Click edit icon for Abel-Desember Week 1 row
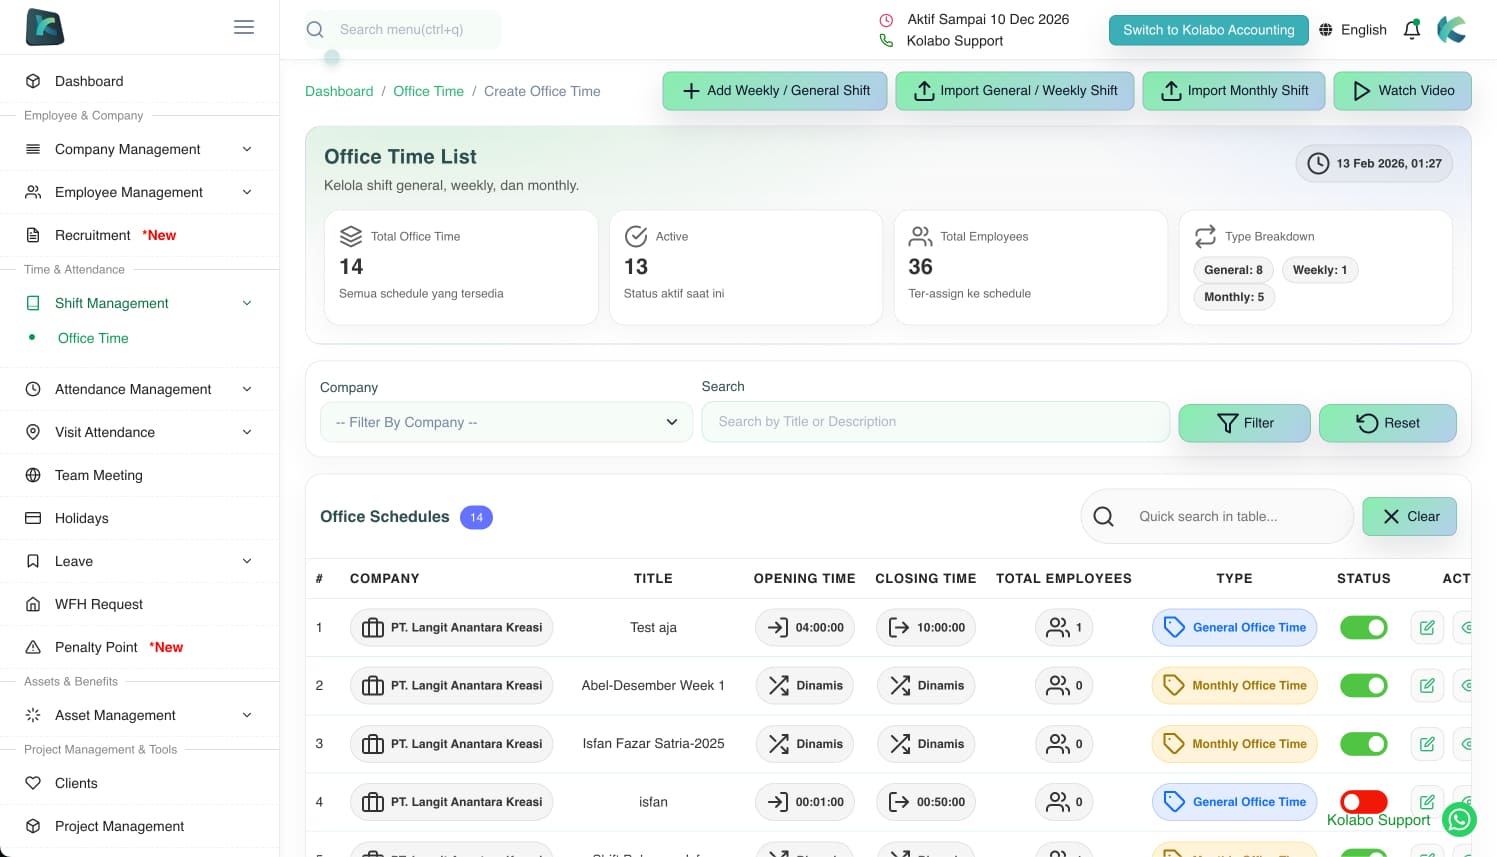The image size is (1497, 857). pos(1427,686)
